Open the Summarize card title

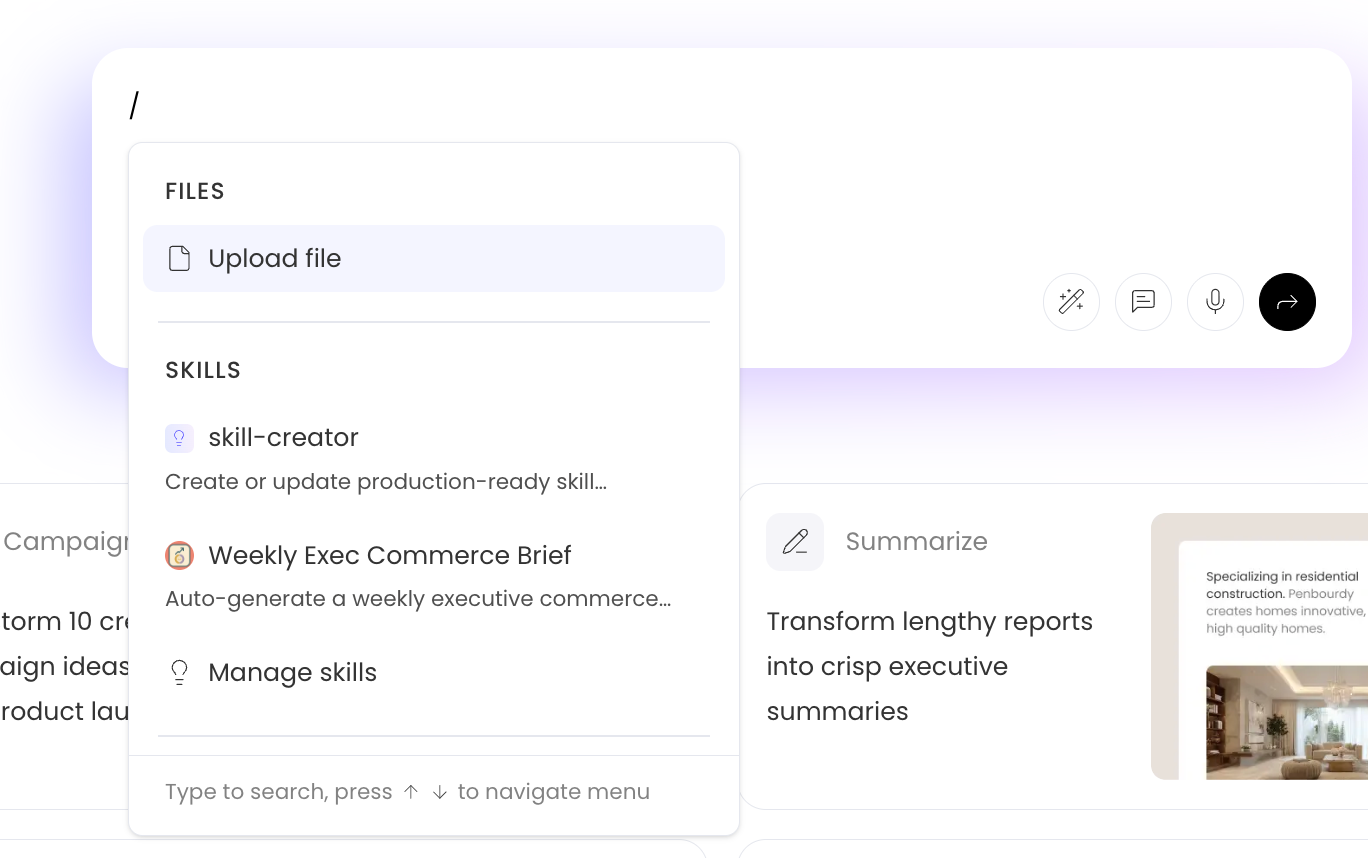point(916,541)
